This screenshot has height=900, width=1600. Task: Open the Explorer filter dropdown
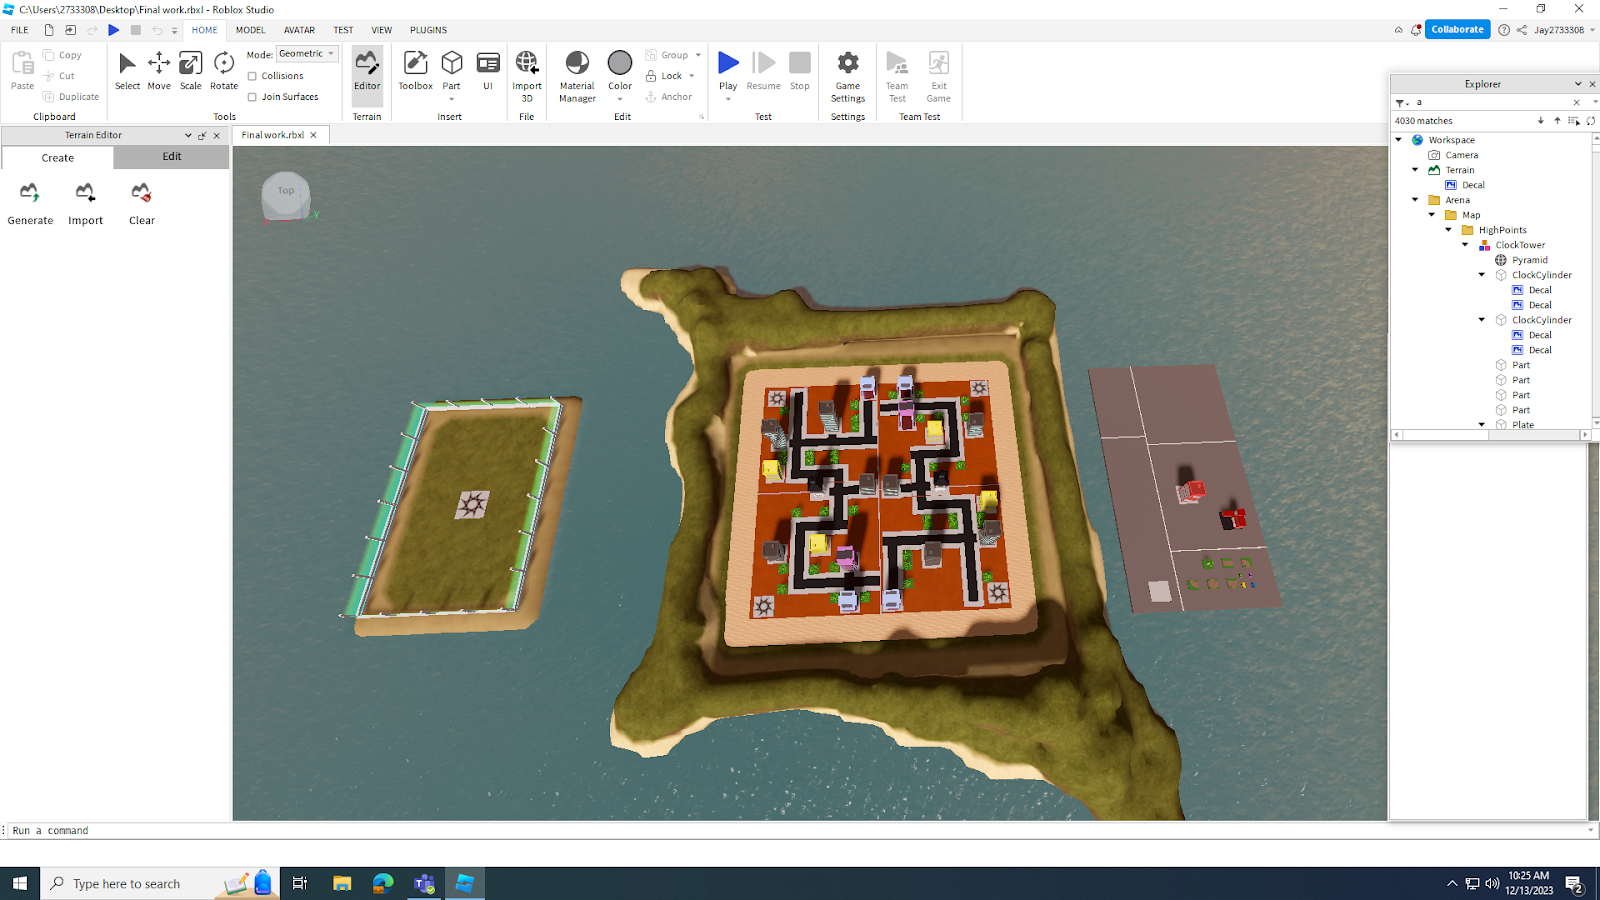click(x=1402, y=102)
